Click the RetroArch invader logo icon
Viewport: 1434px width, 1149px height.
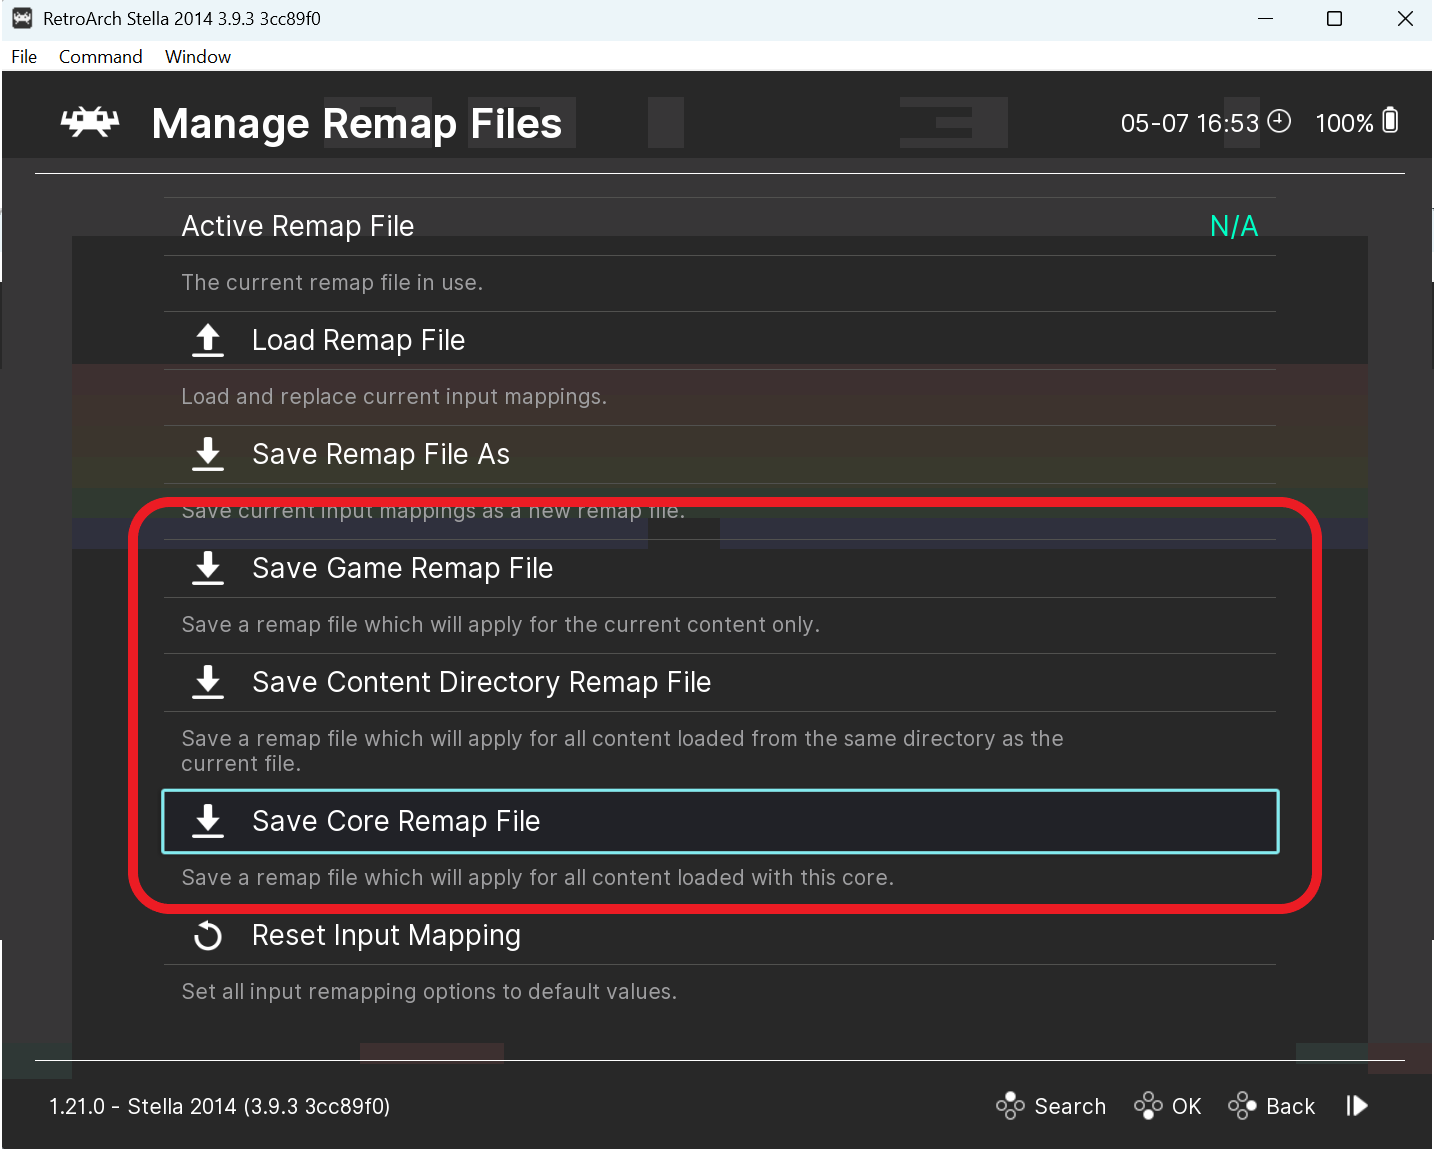(90, 122)
